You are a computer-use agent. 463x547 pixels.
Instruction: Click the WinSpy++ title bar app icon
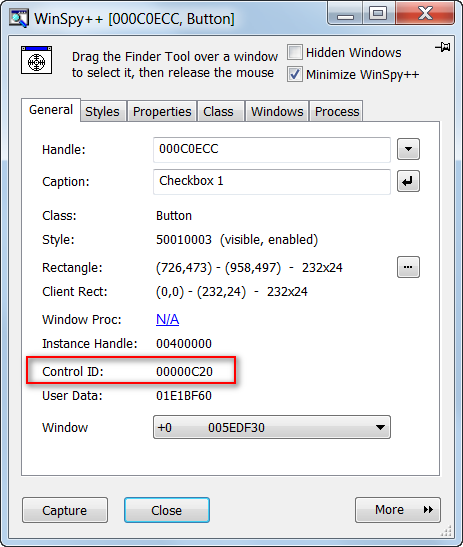pyautogui.click(x=19, y=19)
